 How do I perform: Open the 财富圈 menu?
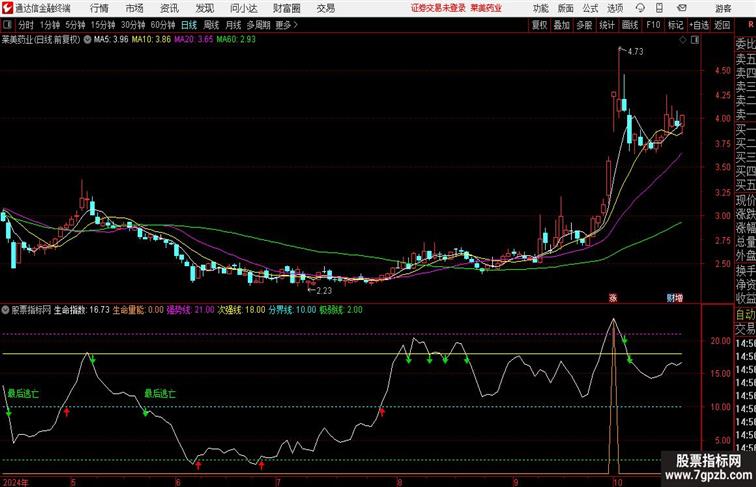pos(286,8)
